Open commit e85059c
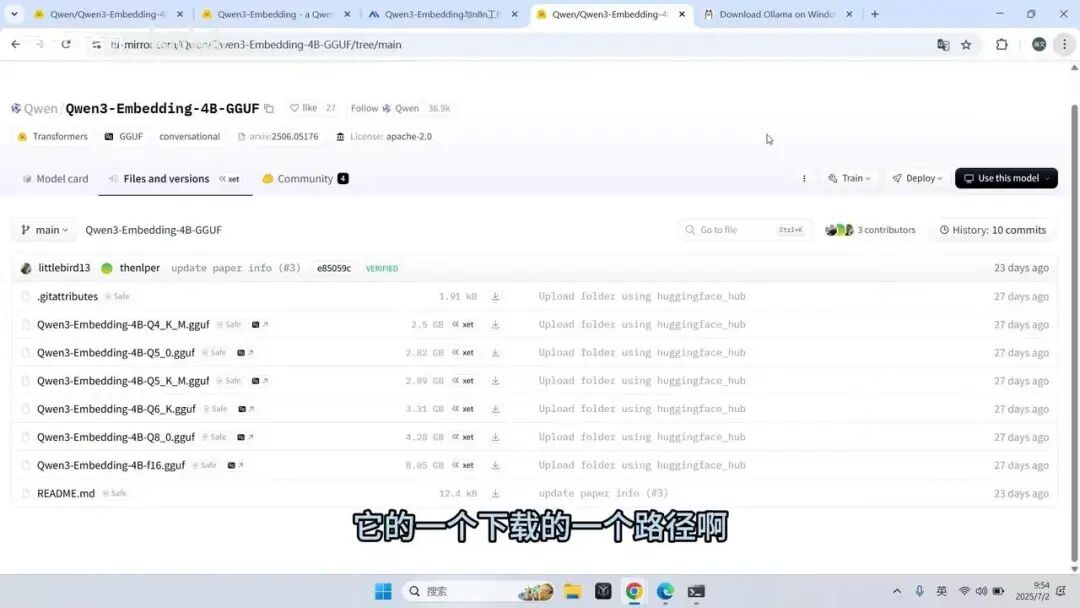The width and height of the screenshot is (1080, 608). coord(334,269)
